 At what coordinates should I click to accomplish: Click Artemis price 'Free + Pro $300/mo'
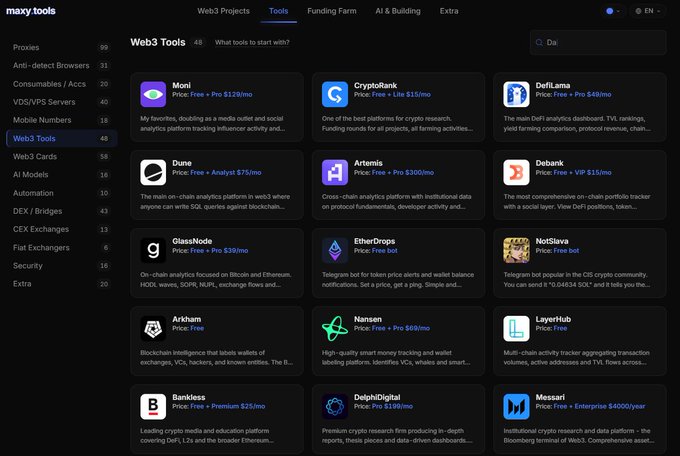(x=403, y=173)
